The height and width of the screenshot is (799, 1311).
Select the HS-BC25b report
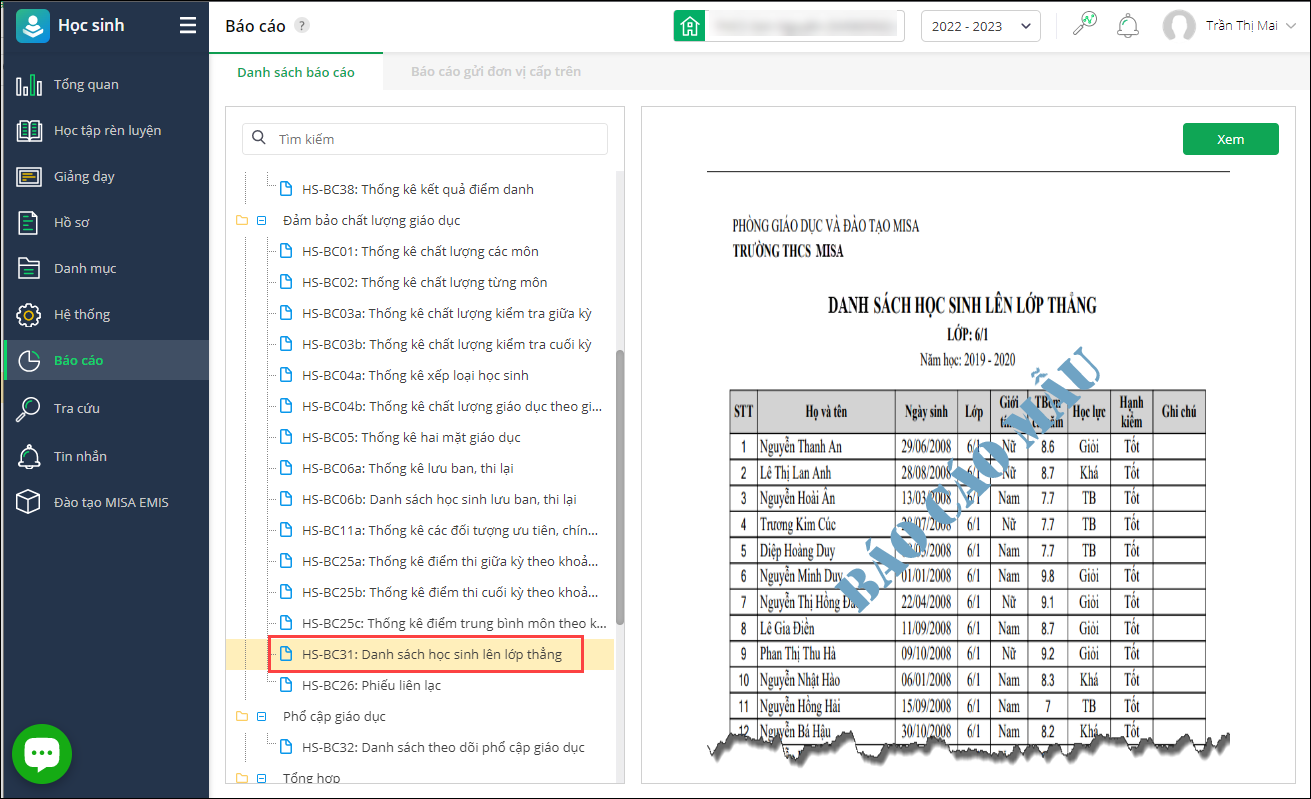(451, 593)
